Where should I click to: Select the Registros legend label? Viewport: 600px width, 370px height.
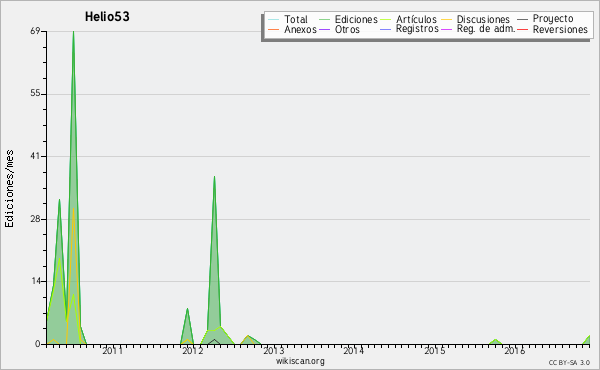[417, 29]
